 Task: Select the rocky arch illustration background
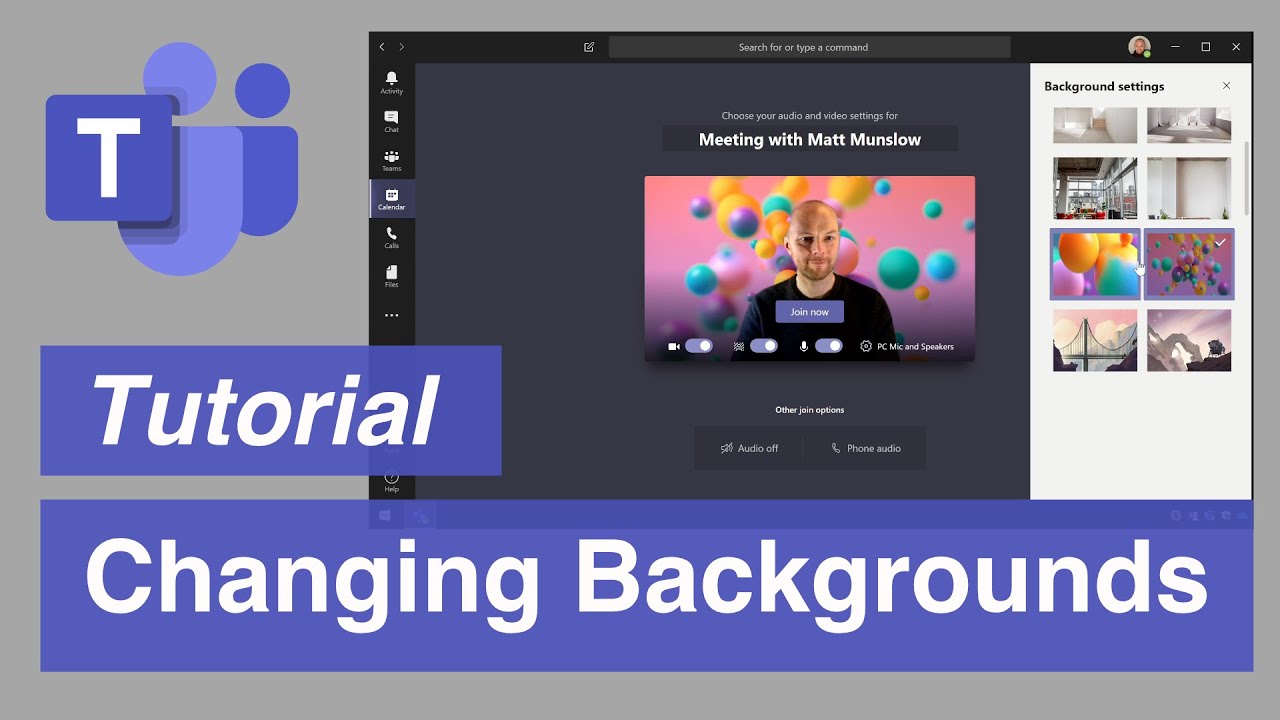[x=1189, y=340]
